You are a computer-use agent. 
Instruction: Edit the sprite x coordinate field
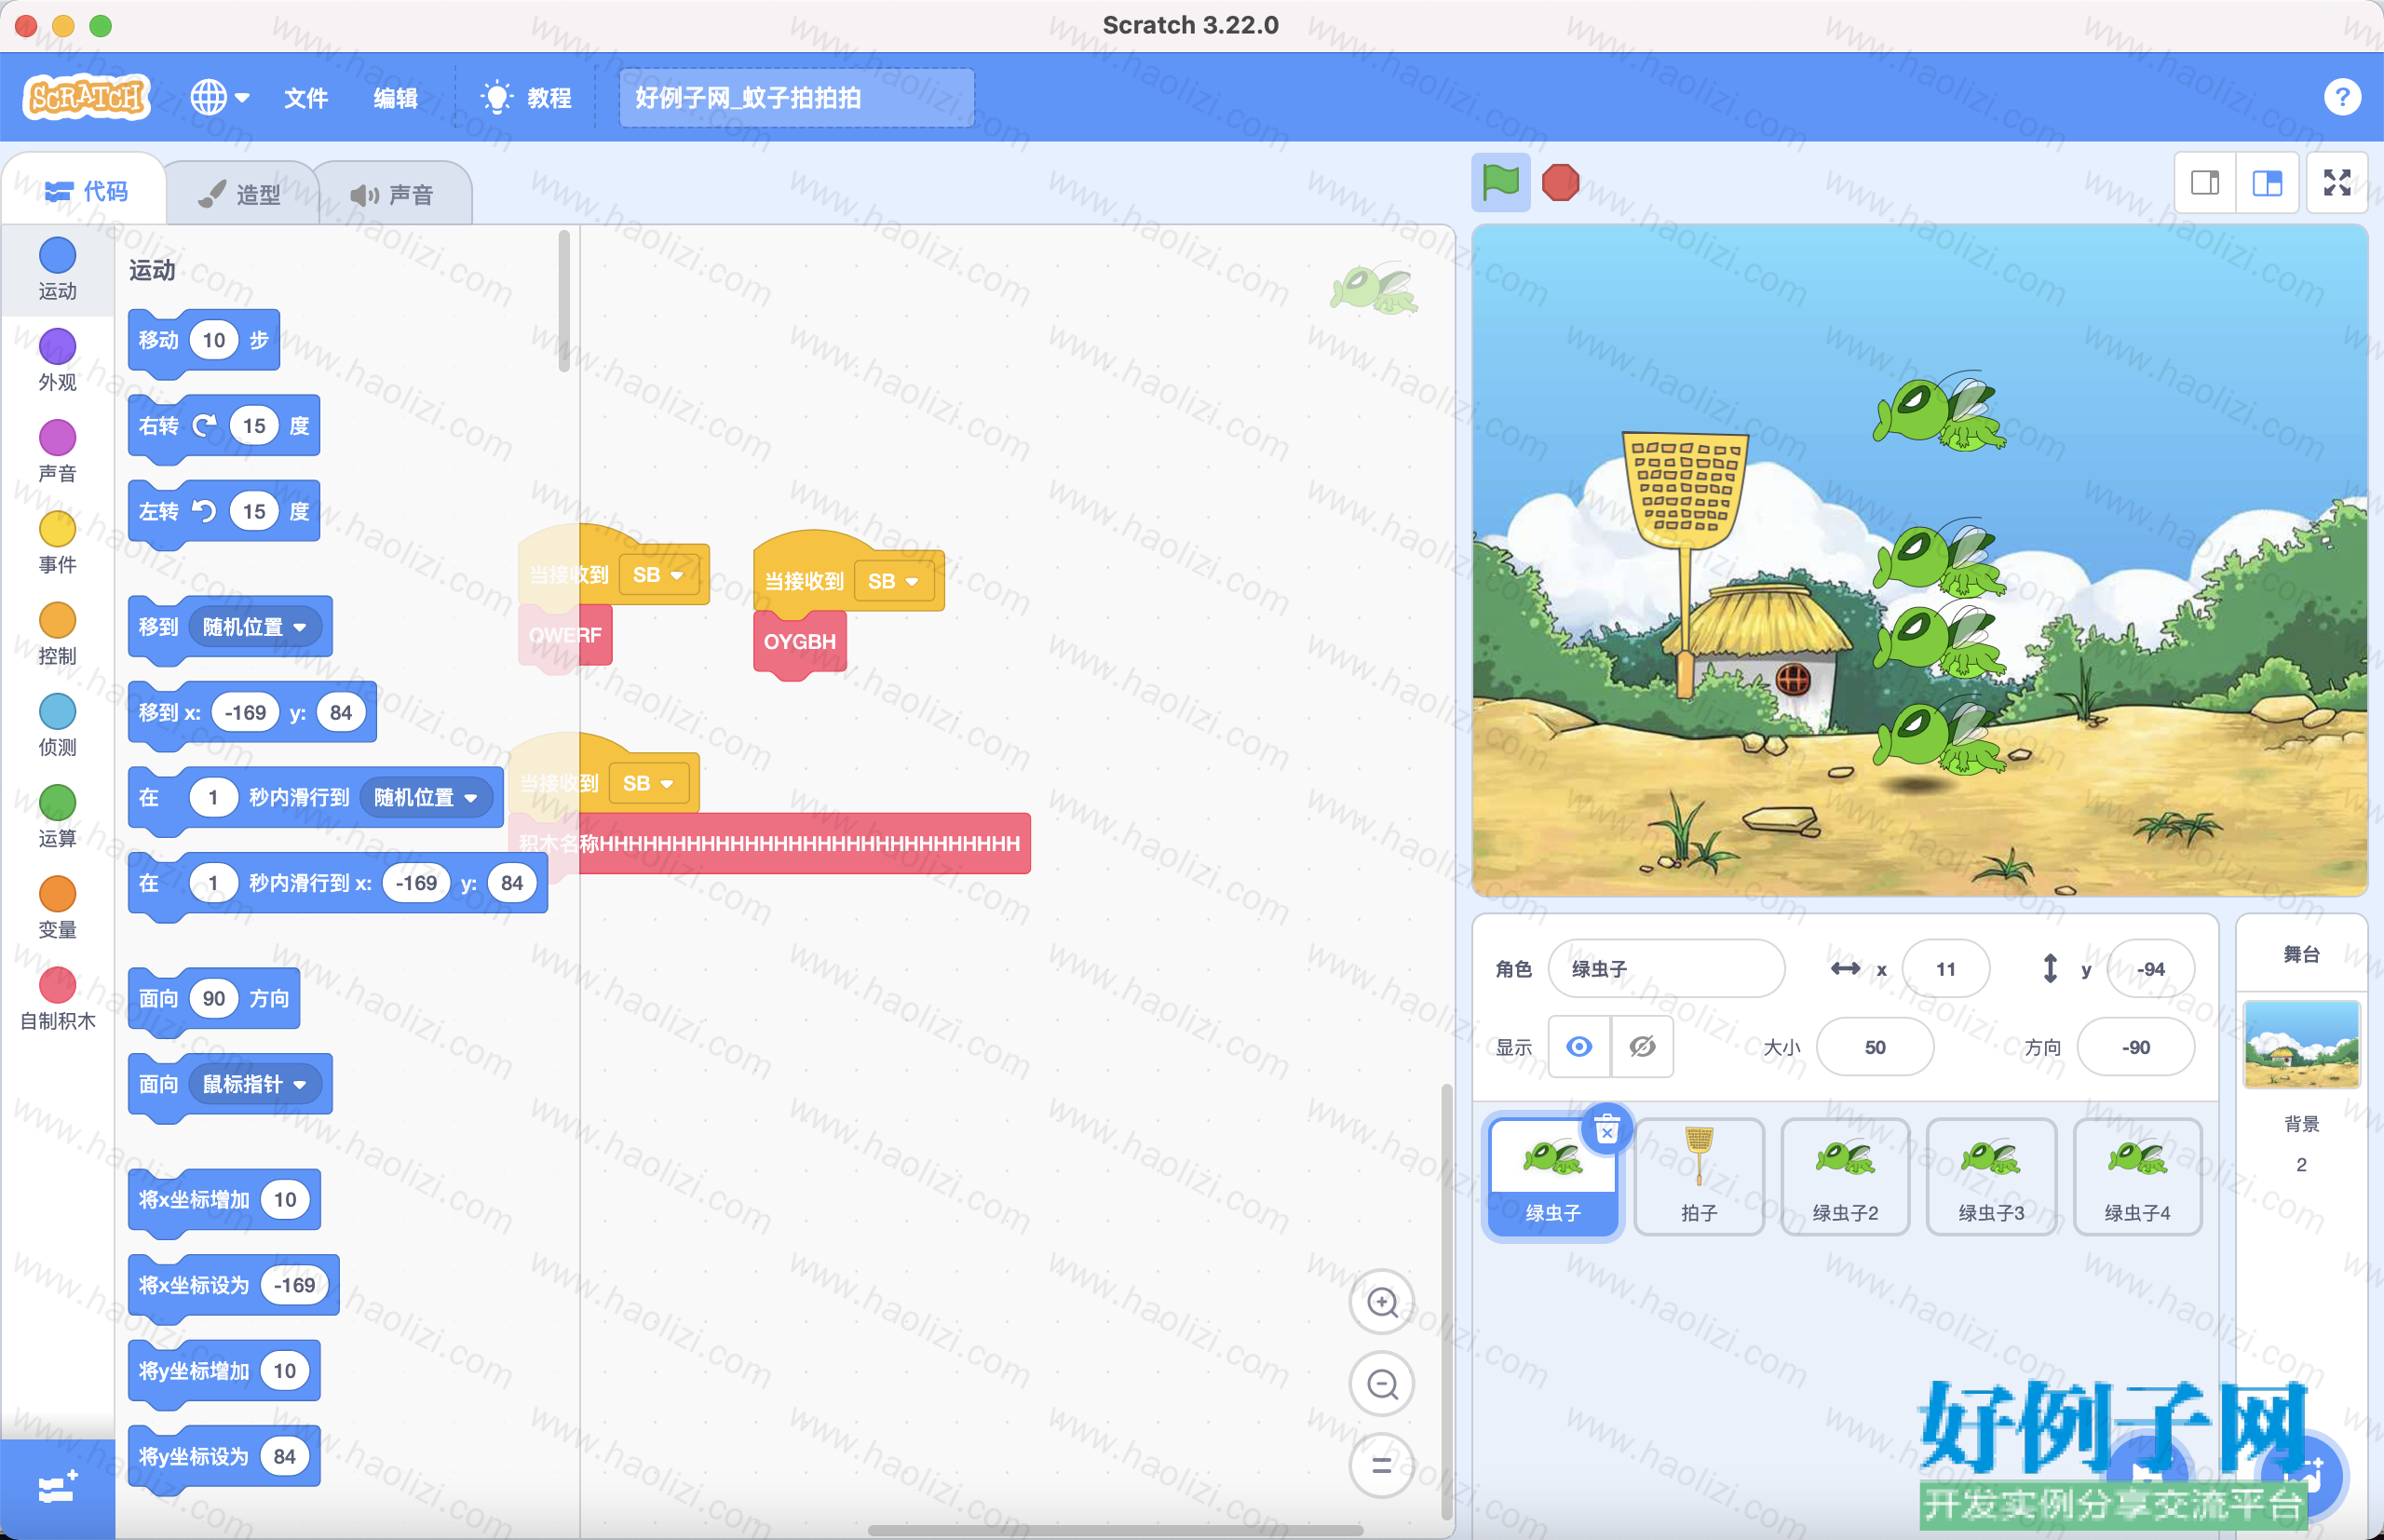click(x=1945, y=968)
